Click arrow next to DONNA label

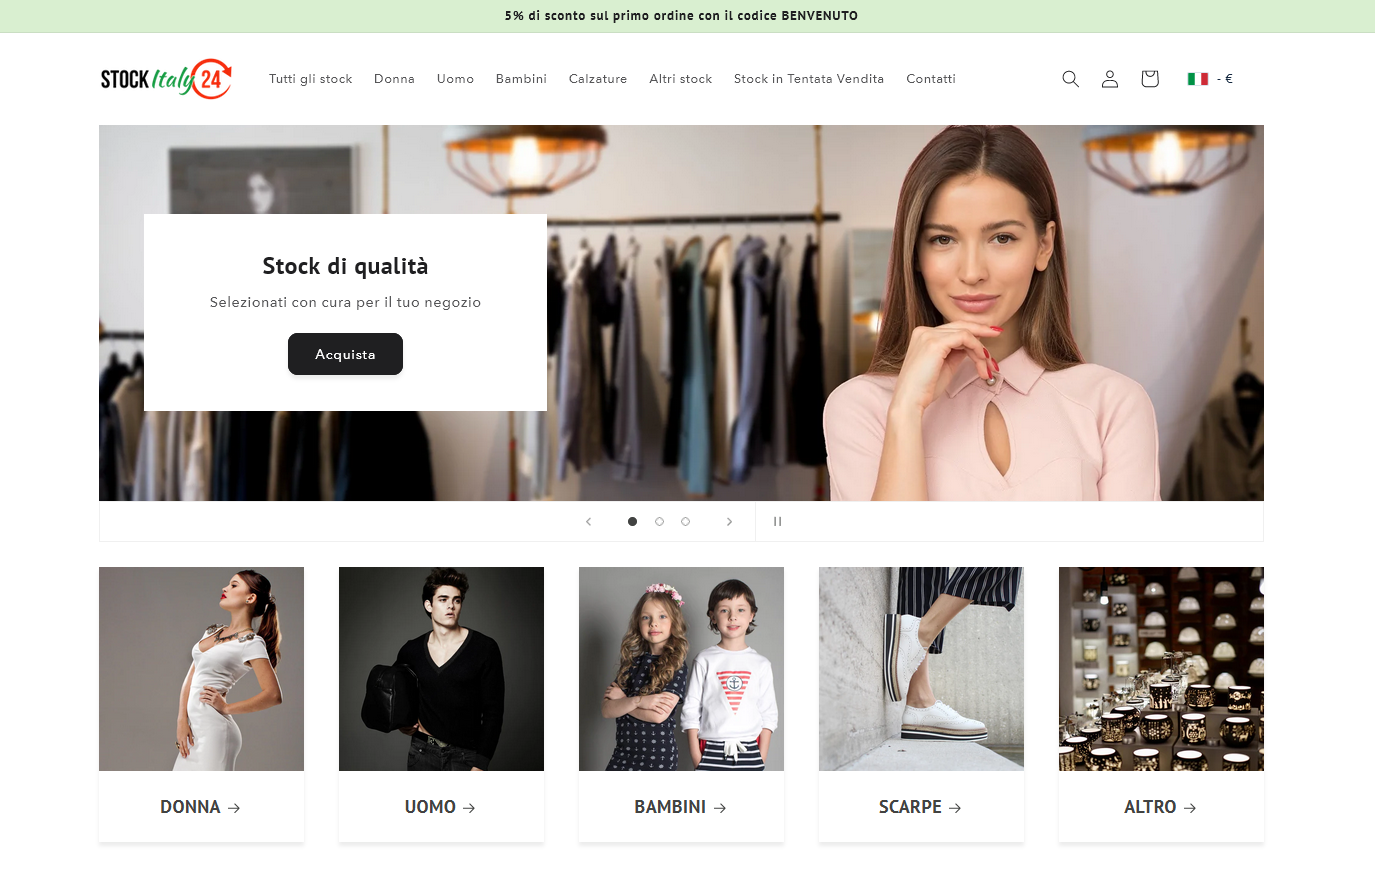(234, 808)
